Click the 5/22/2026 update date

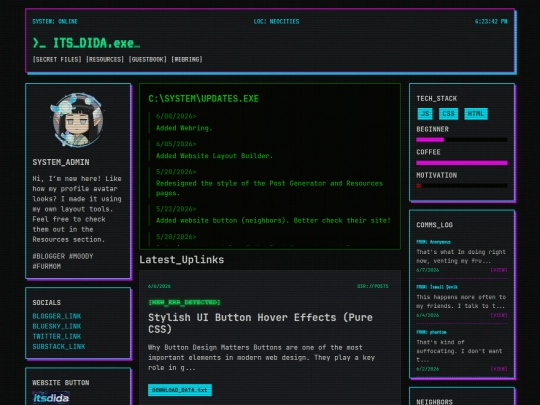(176, 209)
